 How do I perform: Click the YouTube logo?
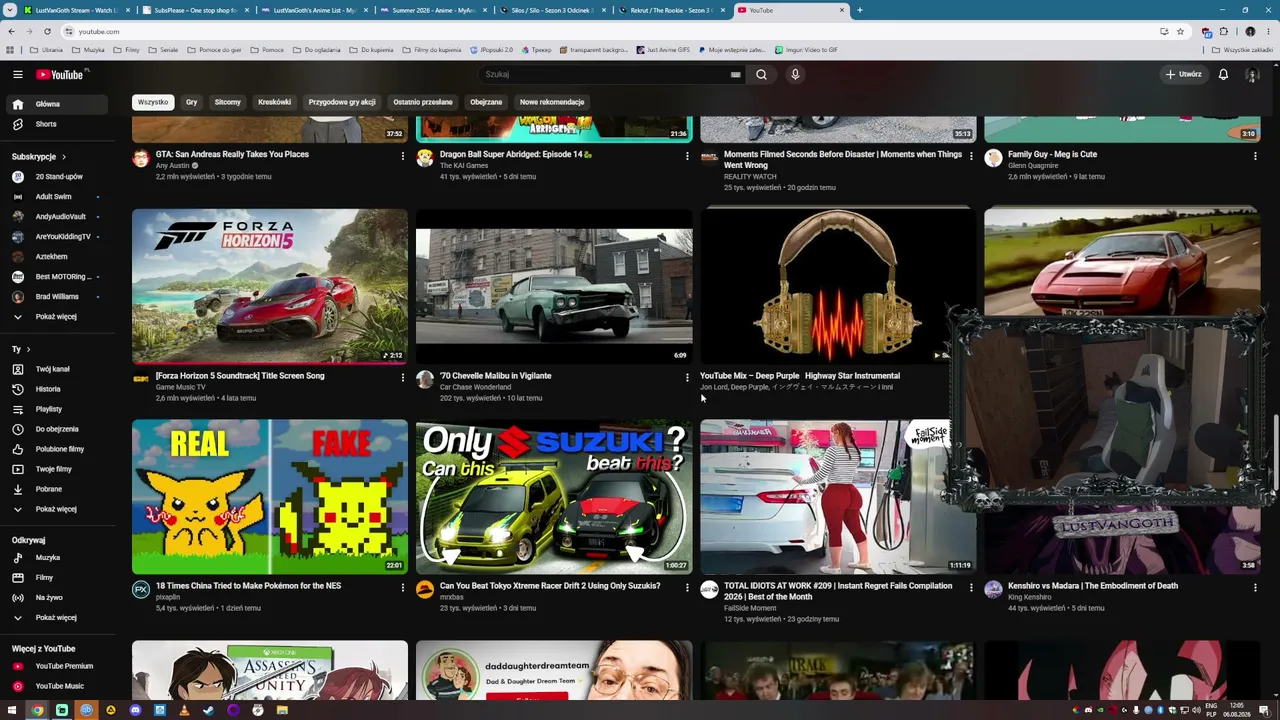(60, 74)
